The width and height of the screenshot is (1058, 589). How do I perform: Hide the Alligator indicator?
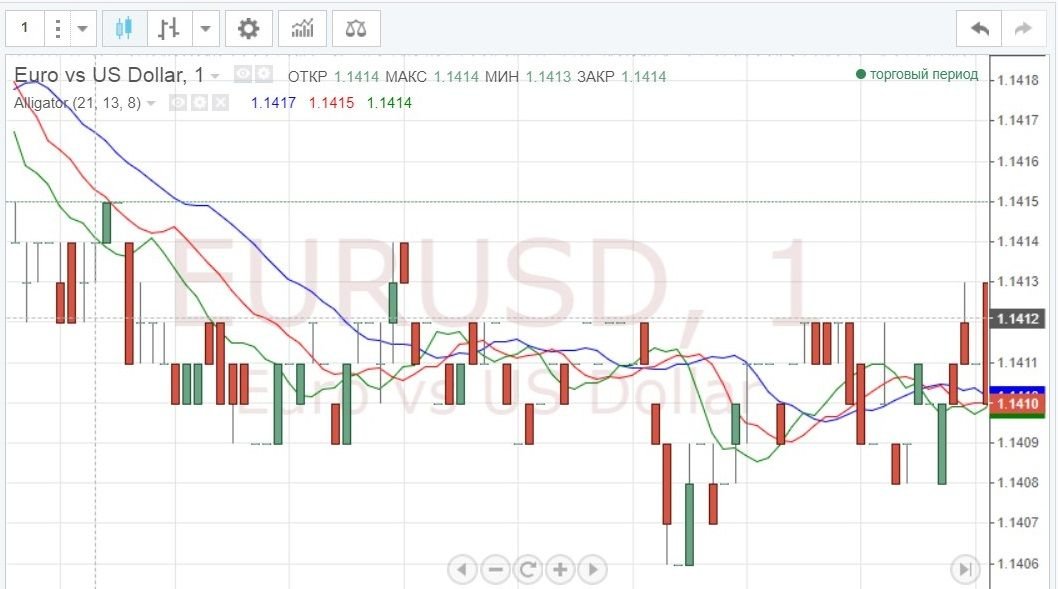coord(177,103)
